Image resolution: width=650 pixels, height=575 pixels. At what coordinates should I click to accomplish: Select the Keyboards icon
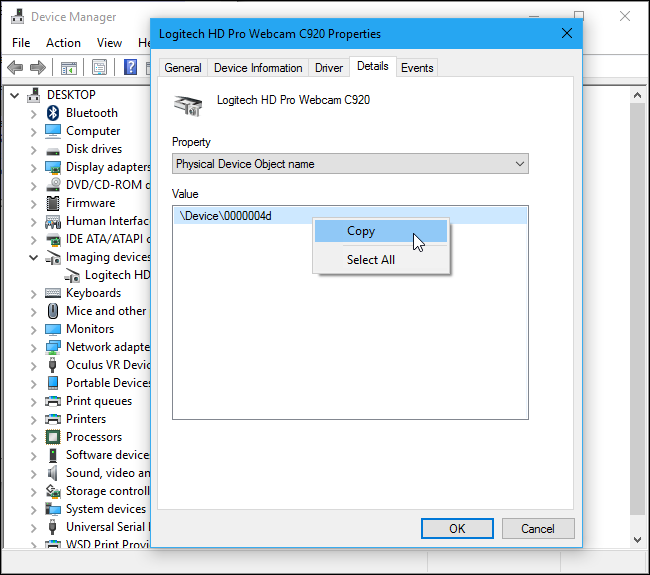(53, 293)
